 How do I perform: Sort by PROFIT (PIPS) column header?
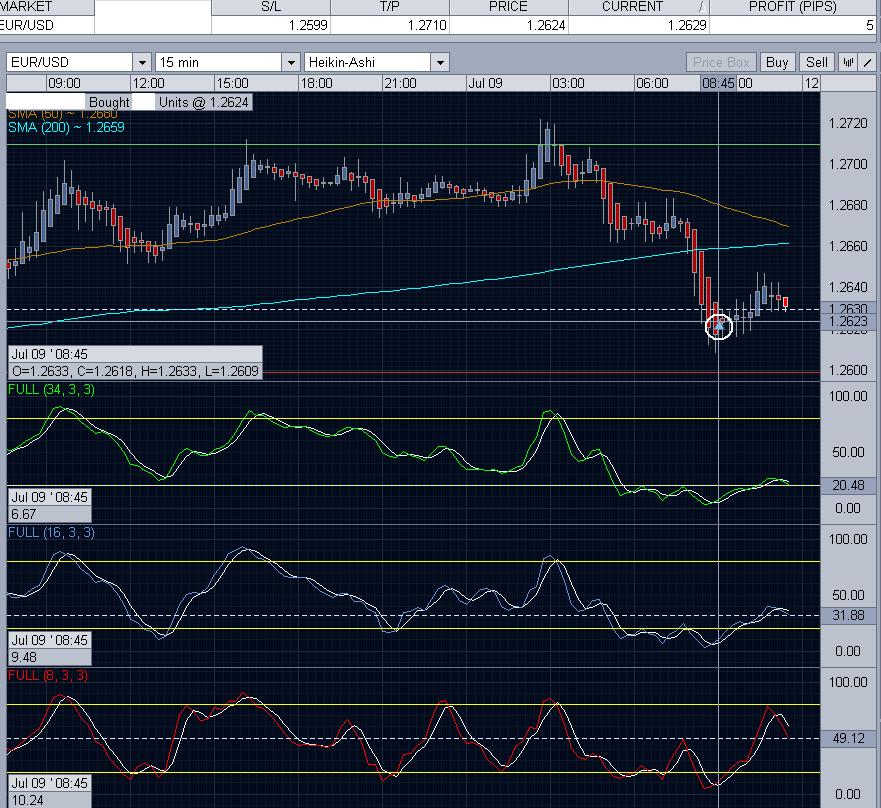pos(793,7)
